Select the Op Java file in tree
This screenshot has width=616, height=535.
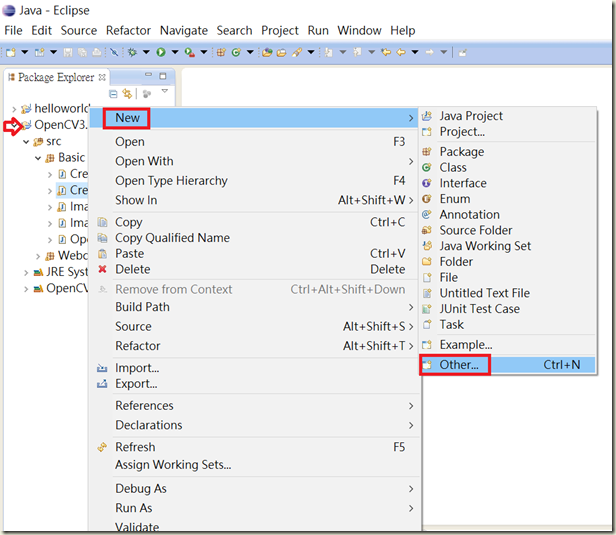(73, 239)
